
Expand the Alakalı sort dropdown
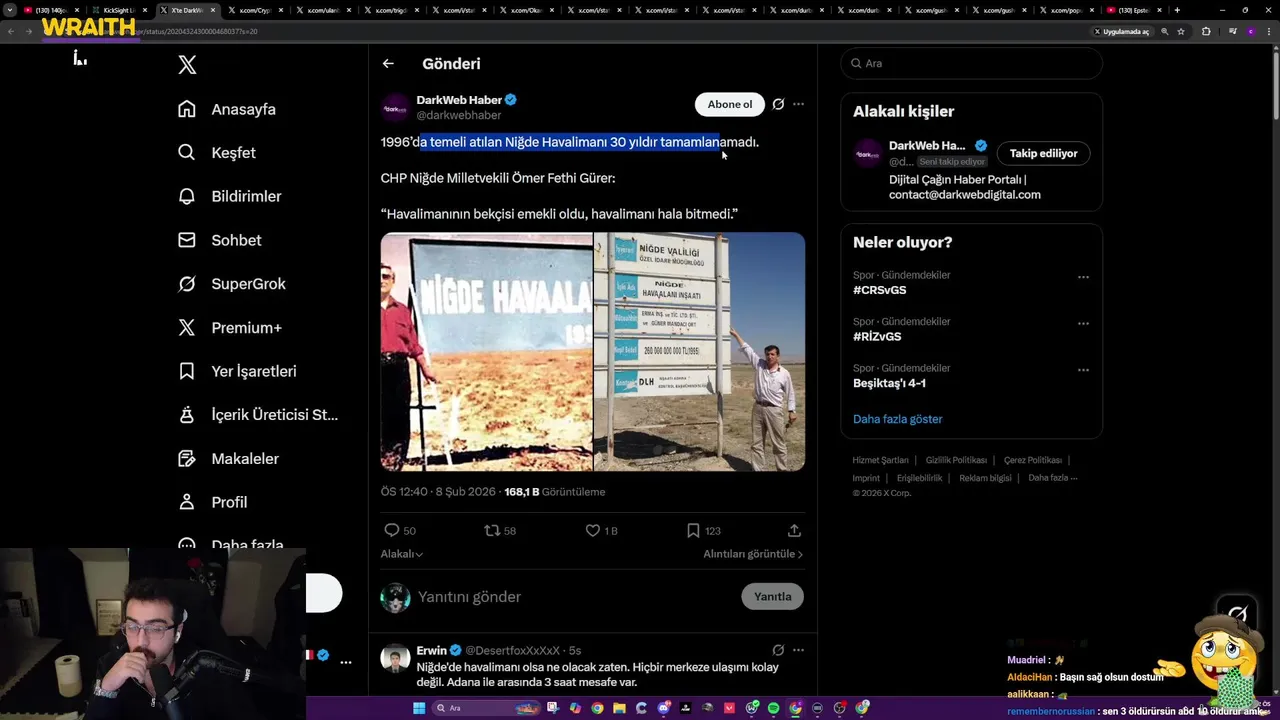[401, 554]
